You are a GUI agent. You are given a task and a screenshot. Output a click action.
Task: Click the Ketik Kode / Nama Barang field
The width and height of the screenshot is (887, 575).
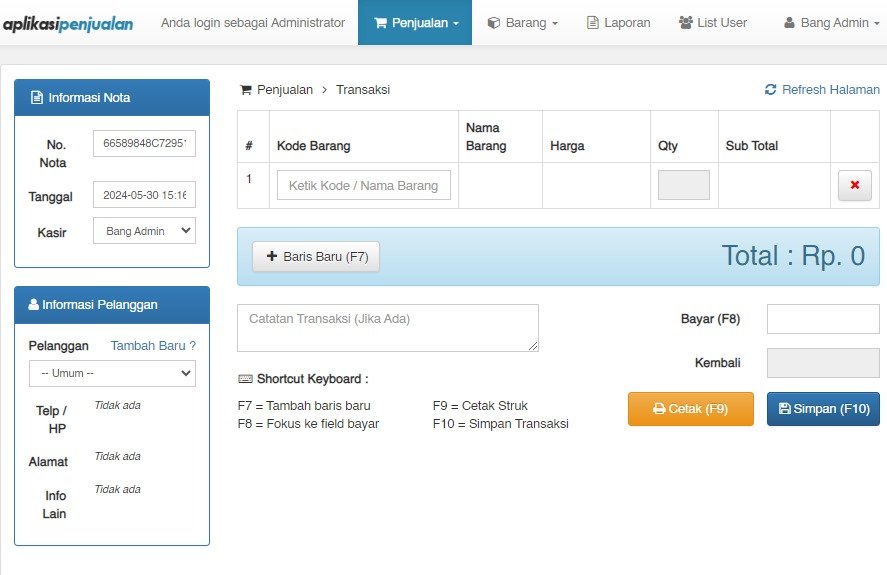pyautogui.click(x=364, y=185)
